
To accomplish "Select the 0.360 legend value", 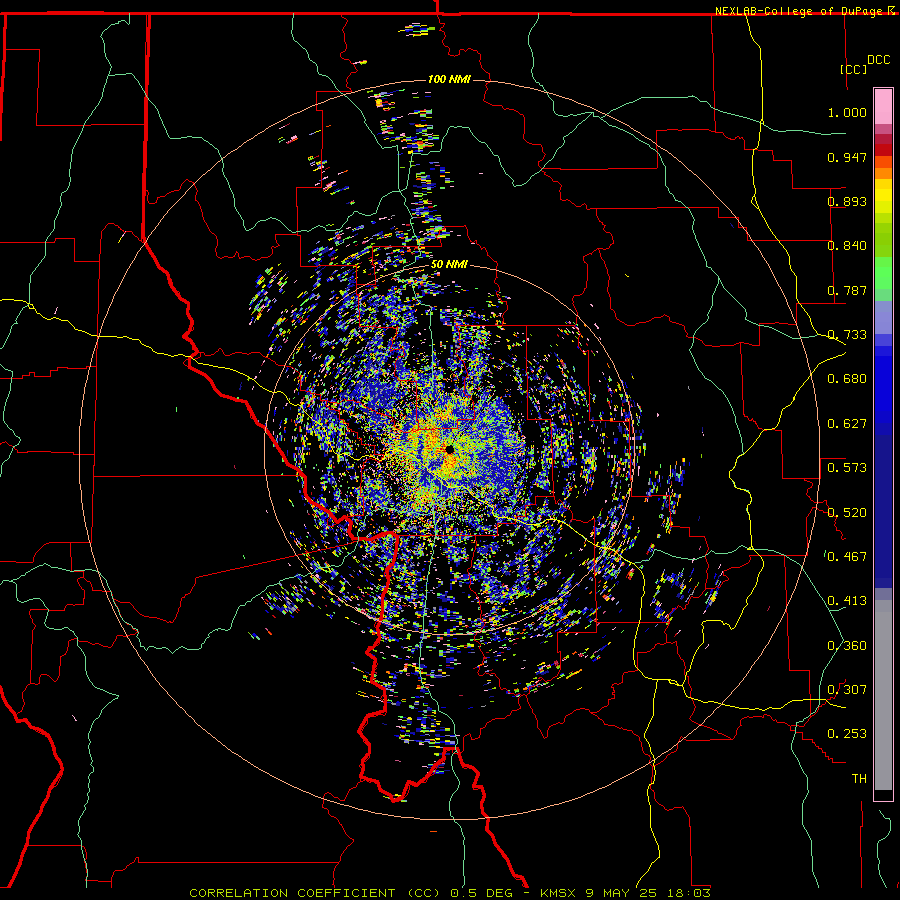I will 847,646.
